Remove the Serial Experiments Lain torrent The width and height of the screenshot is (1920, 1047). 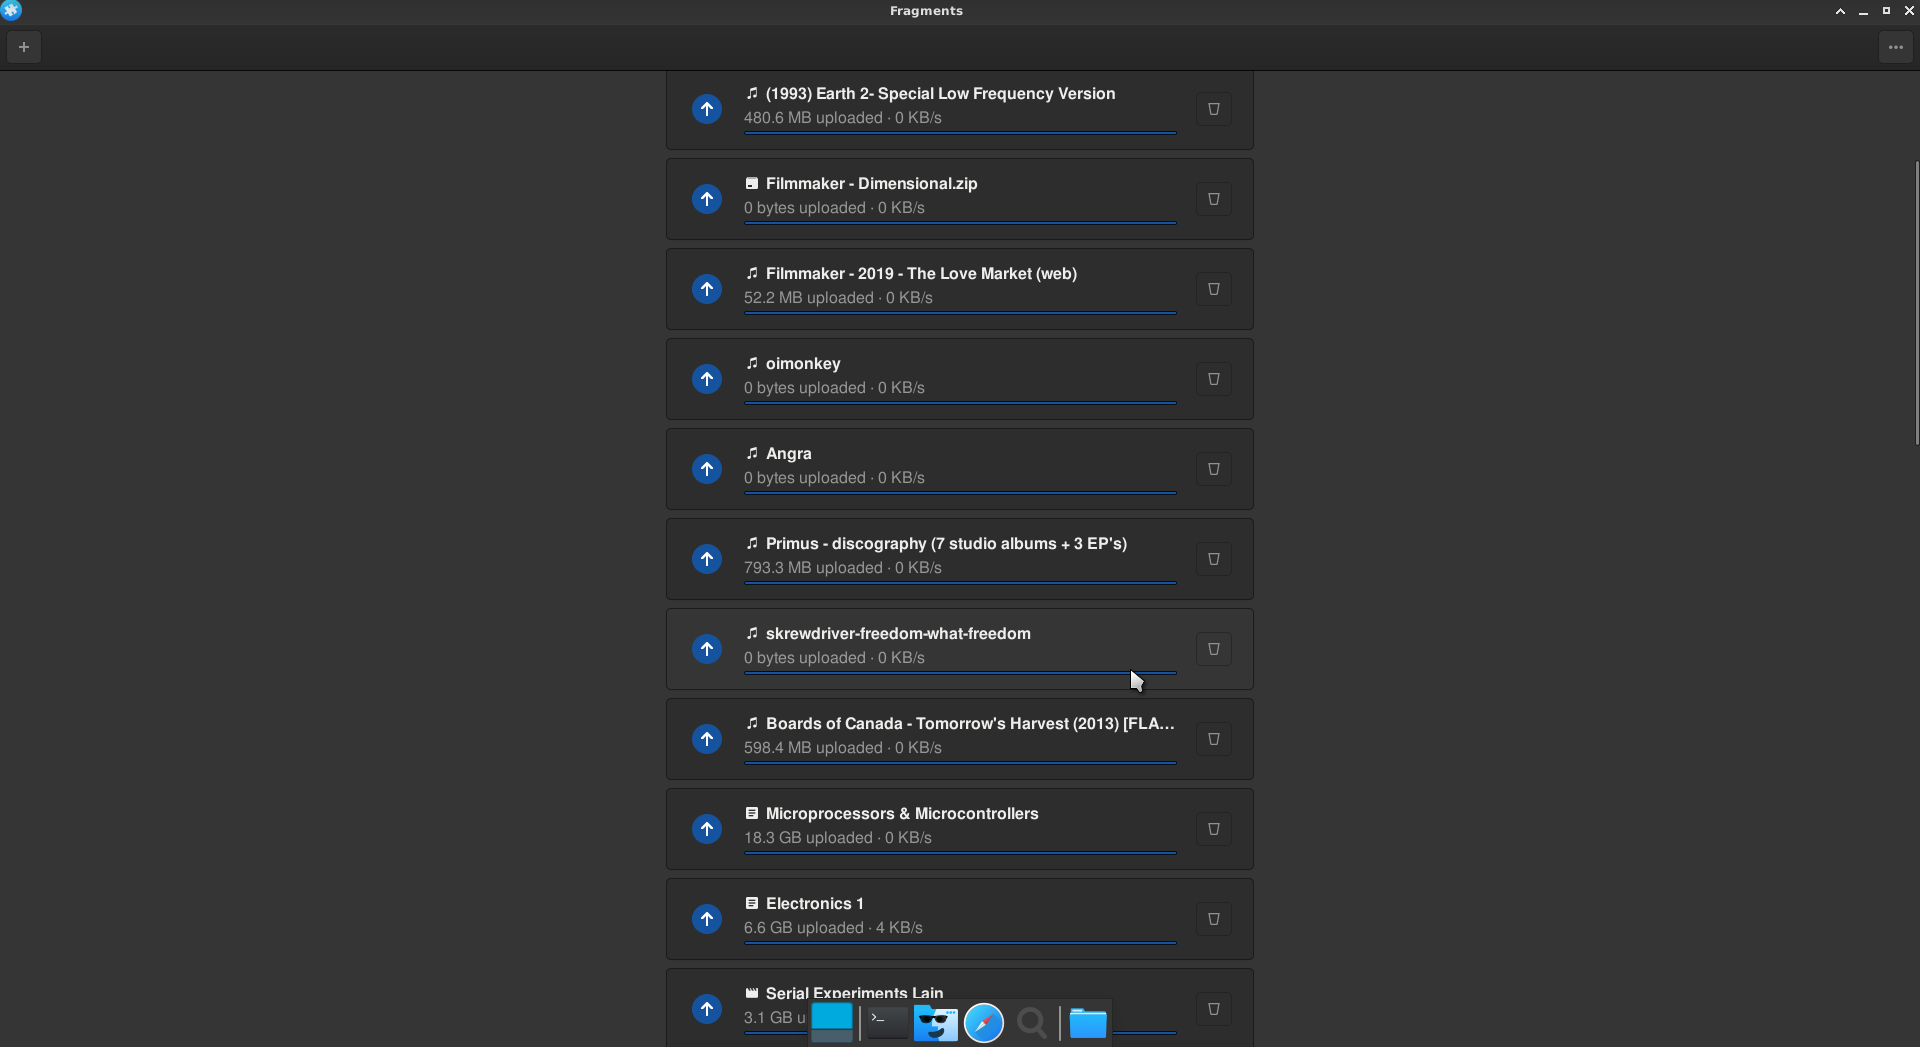tap(1213, 1009)
